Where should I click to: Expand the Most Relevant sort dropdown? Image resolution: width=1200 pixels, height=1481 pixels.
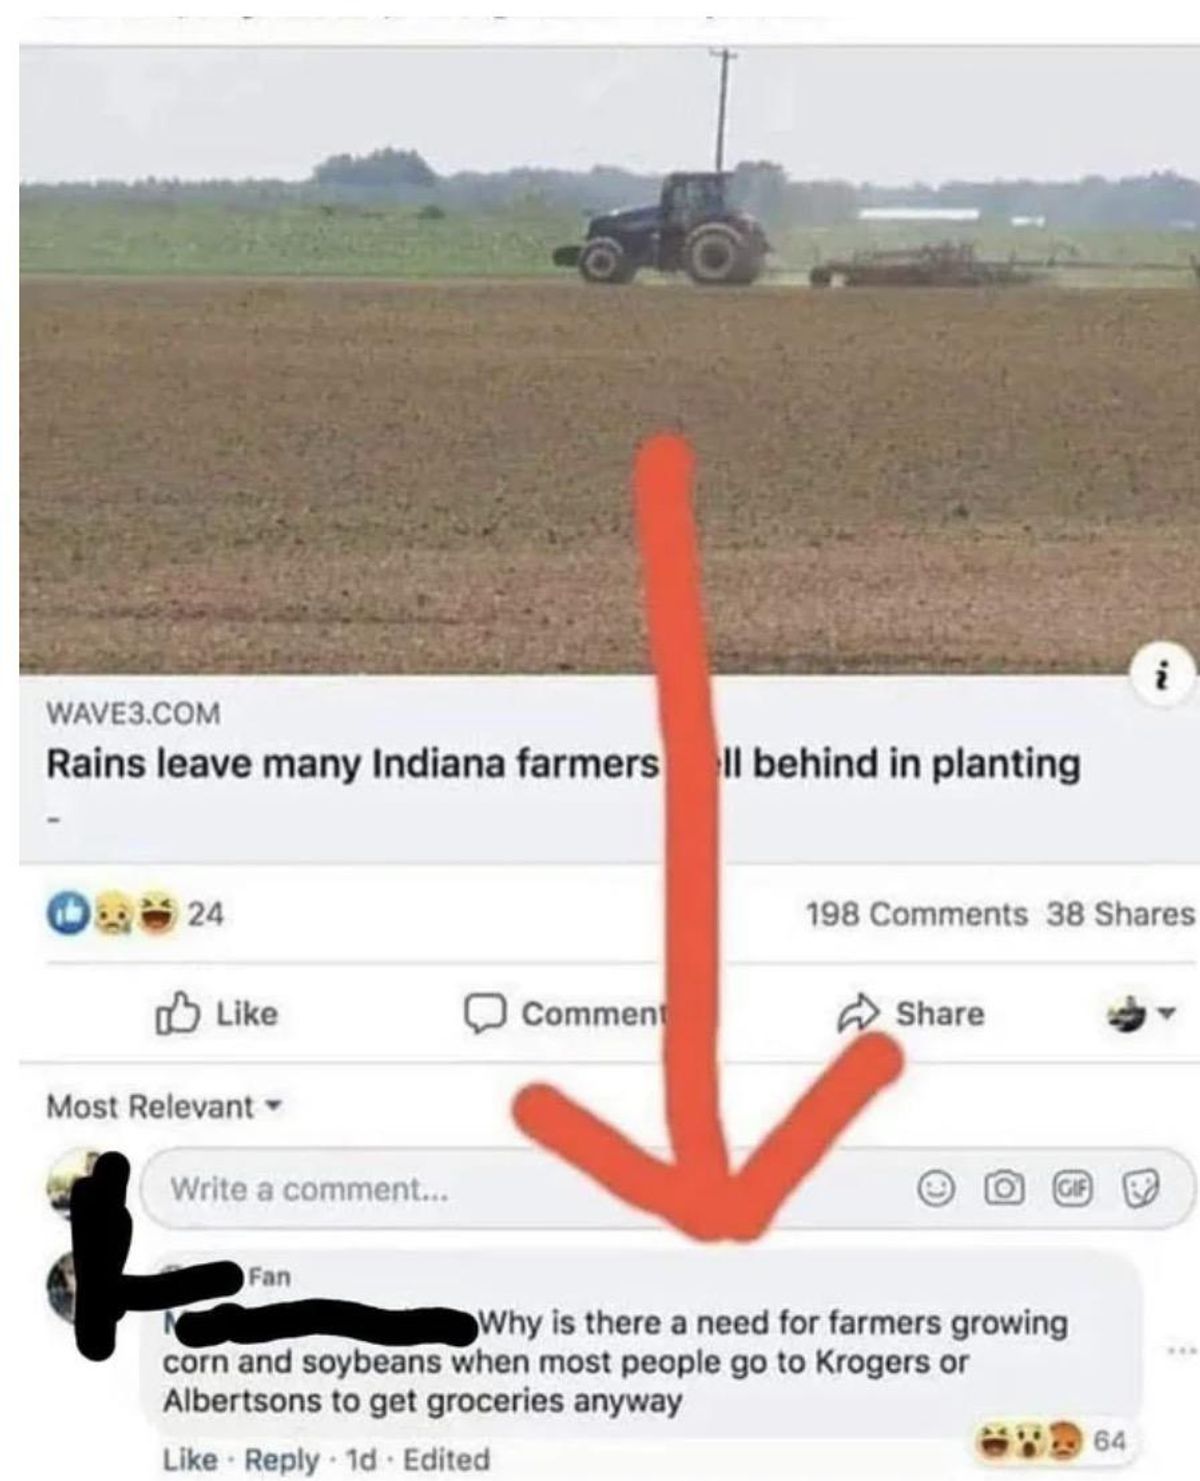coord(166,1107)
